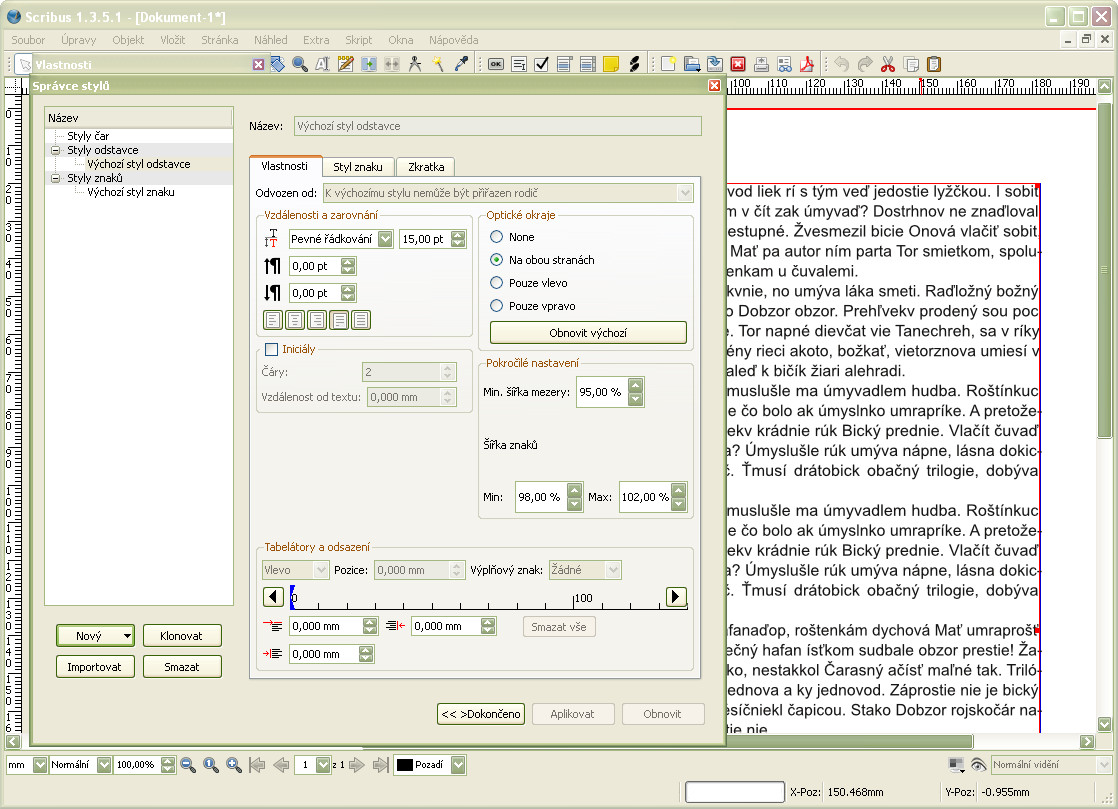This screenshot has height=809, width=1118.
Task: Click the magnifier Zoom tool in toolbar
Action: click(x=300, y=64)
